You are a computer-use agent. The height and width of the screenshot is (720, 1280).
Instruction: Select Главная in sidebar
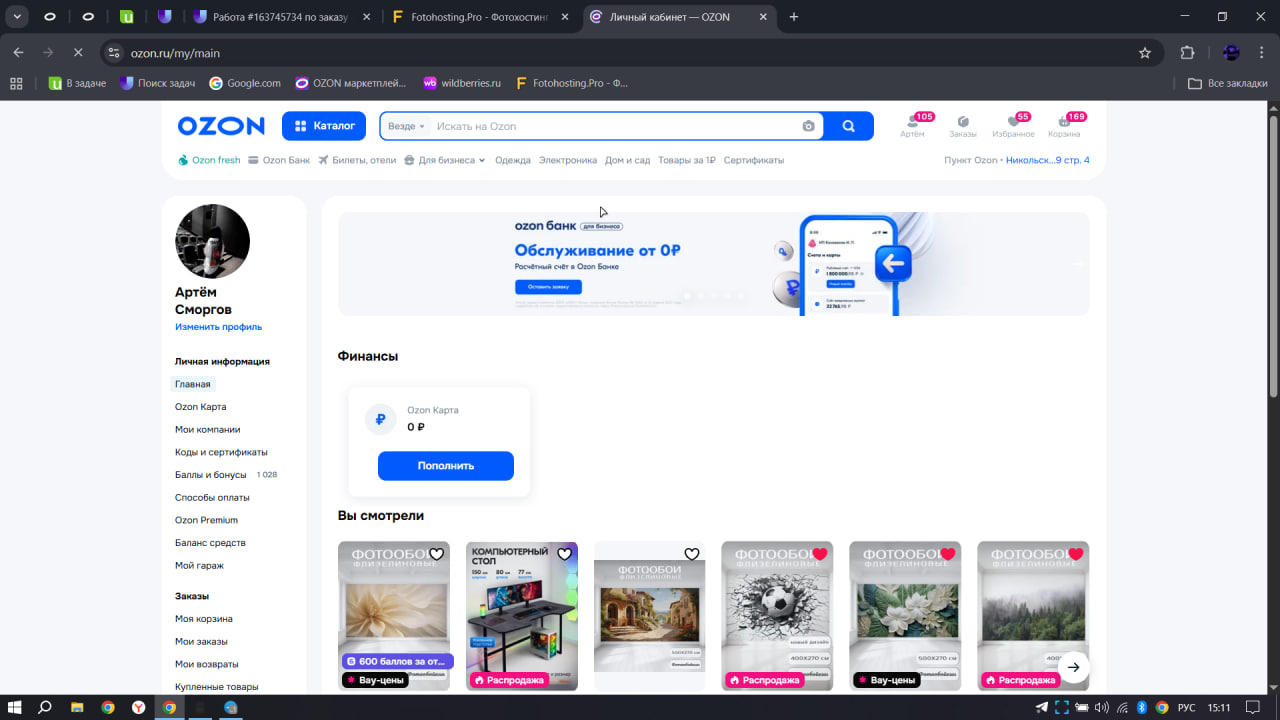coord(193,384)
